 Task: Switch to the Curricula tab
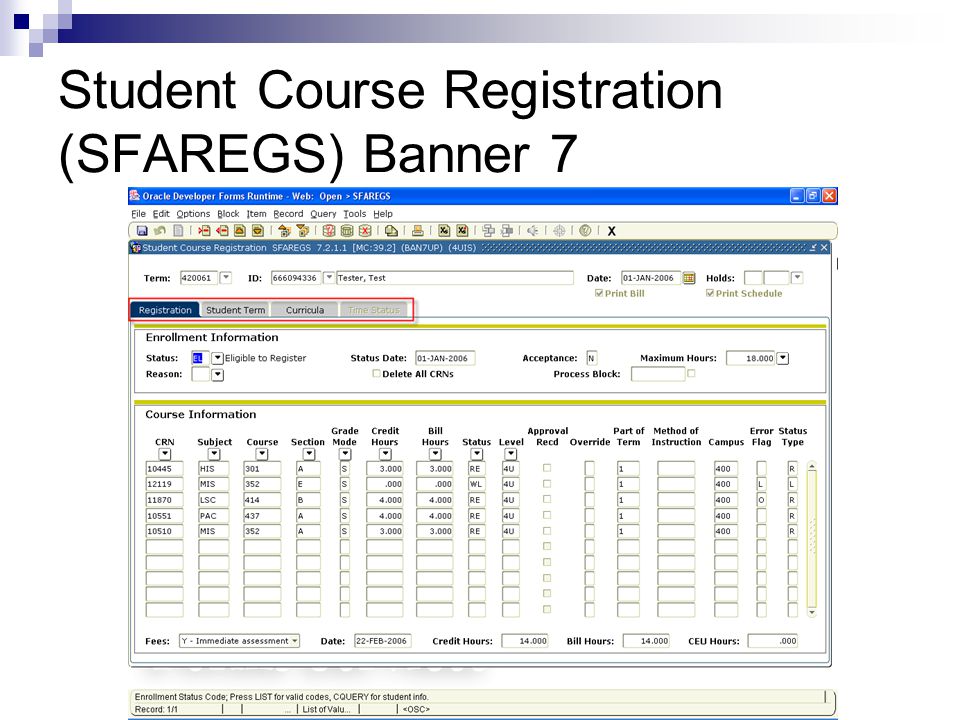click(x=305, y=310)
